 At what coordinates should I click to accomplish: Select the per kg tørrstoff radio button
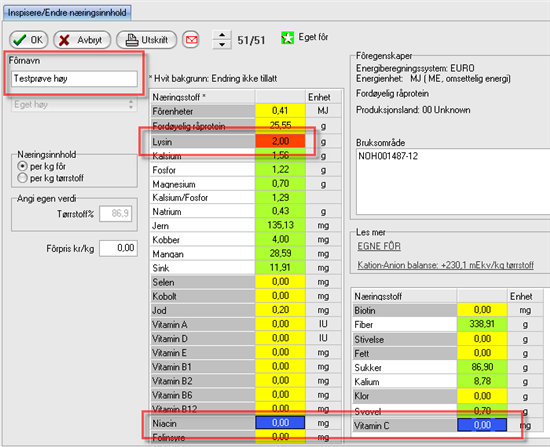tap(22, 178)
